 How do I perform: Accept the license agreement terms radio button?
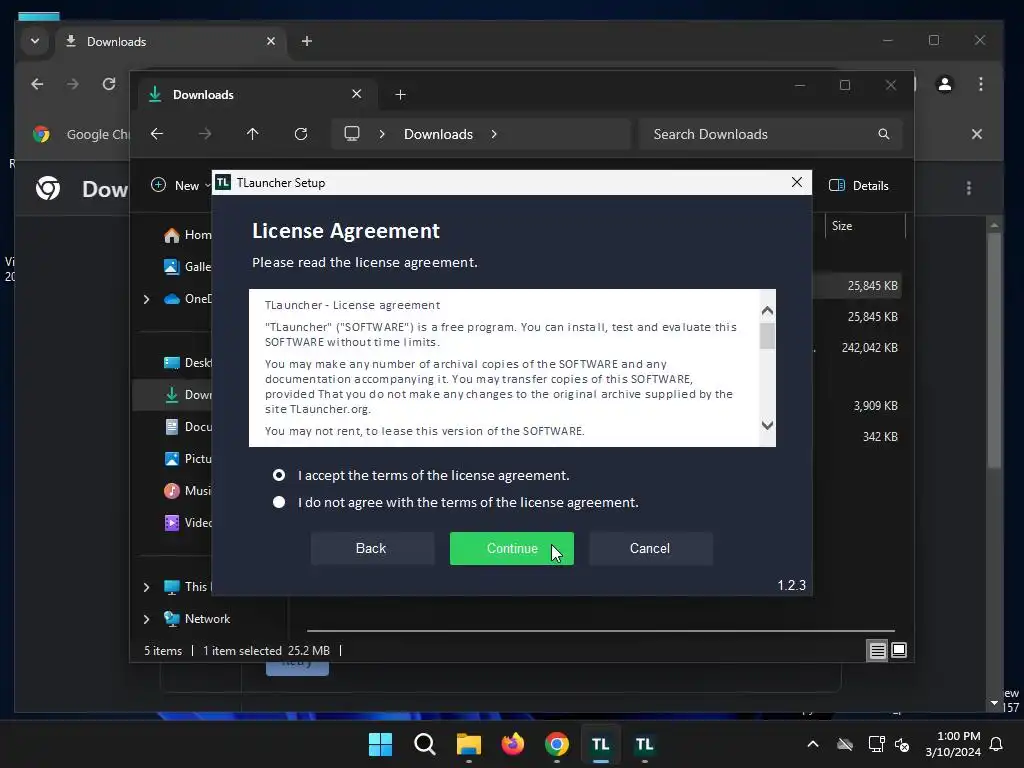coord(279,475)
